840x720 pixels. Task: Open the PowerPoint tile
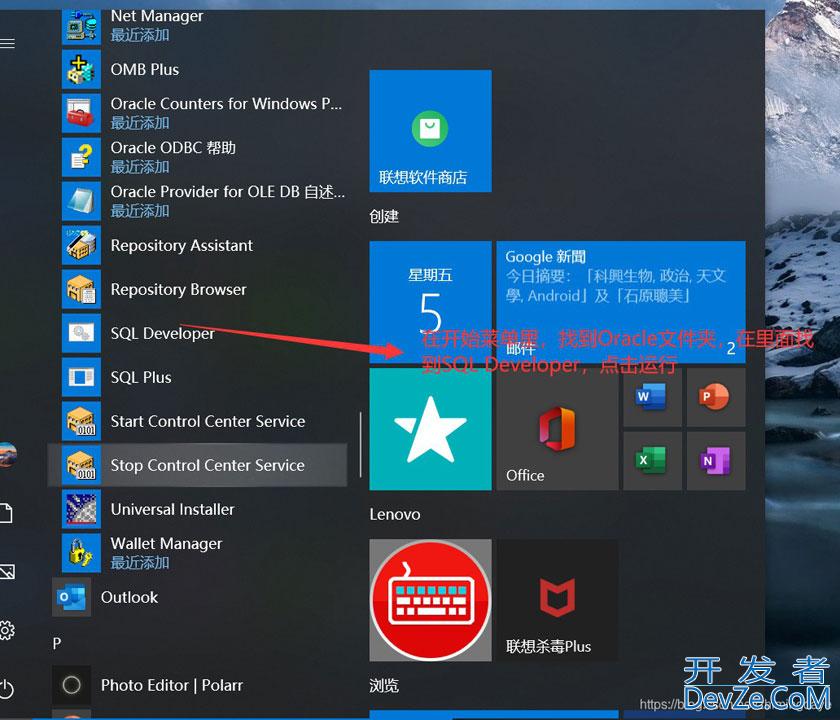[x=716, y=397]
